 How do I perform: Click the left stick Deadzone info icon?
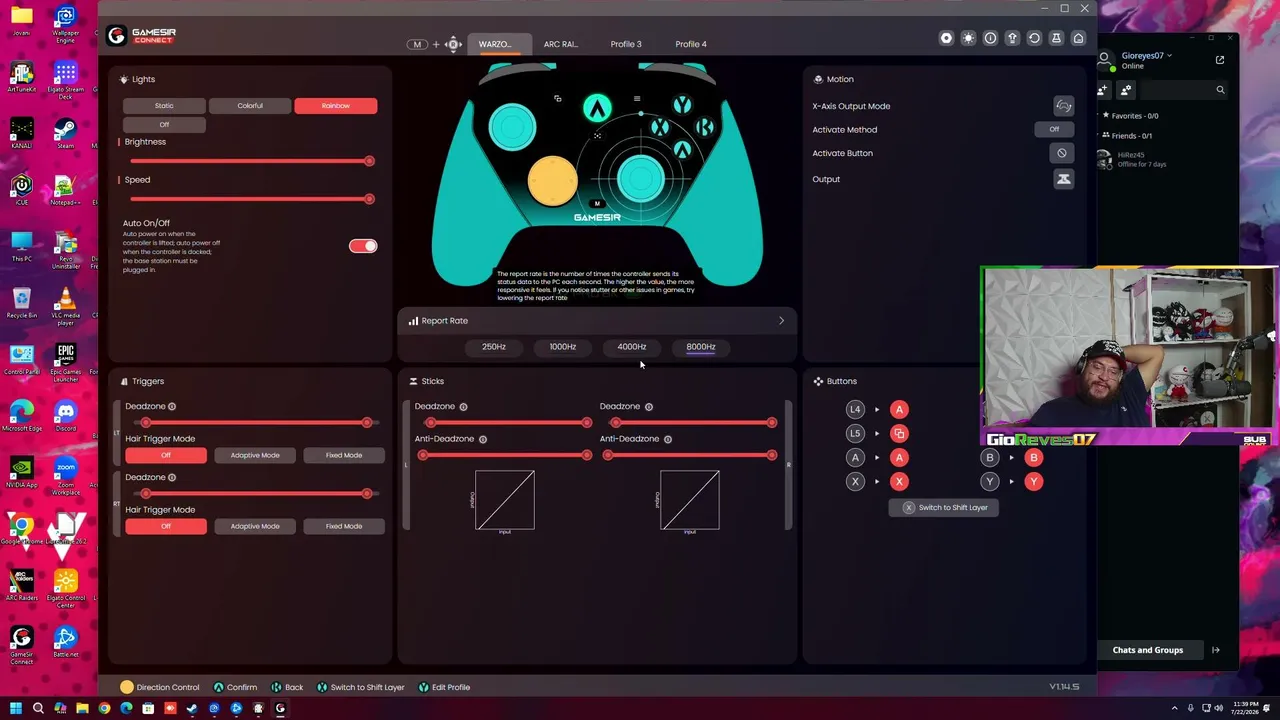pyautogui.click(x=463, y=407)
